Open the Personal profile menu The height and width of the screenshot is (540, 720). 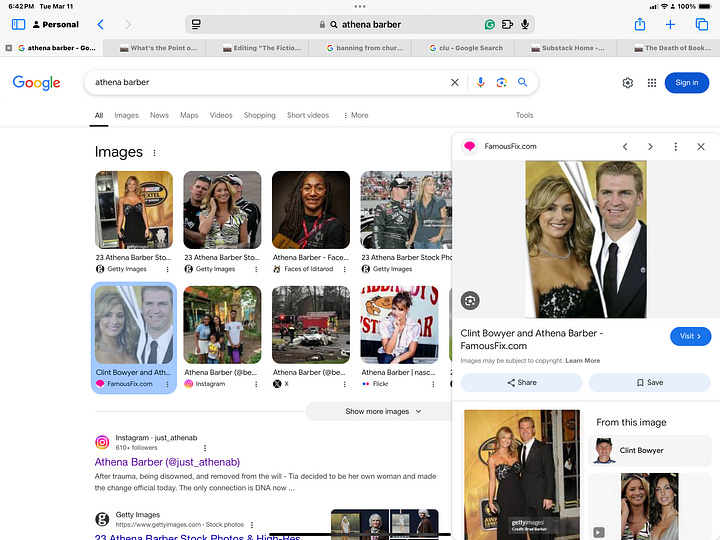56,24
